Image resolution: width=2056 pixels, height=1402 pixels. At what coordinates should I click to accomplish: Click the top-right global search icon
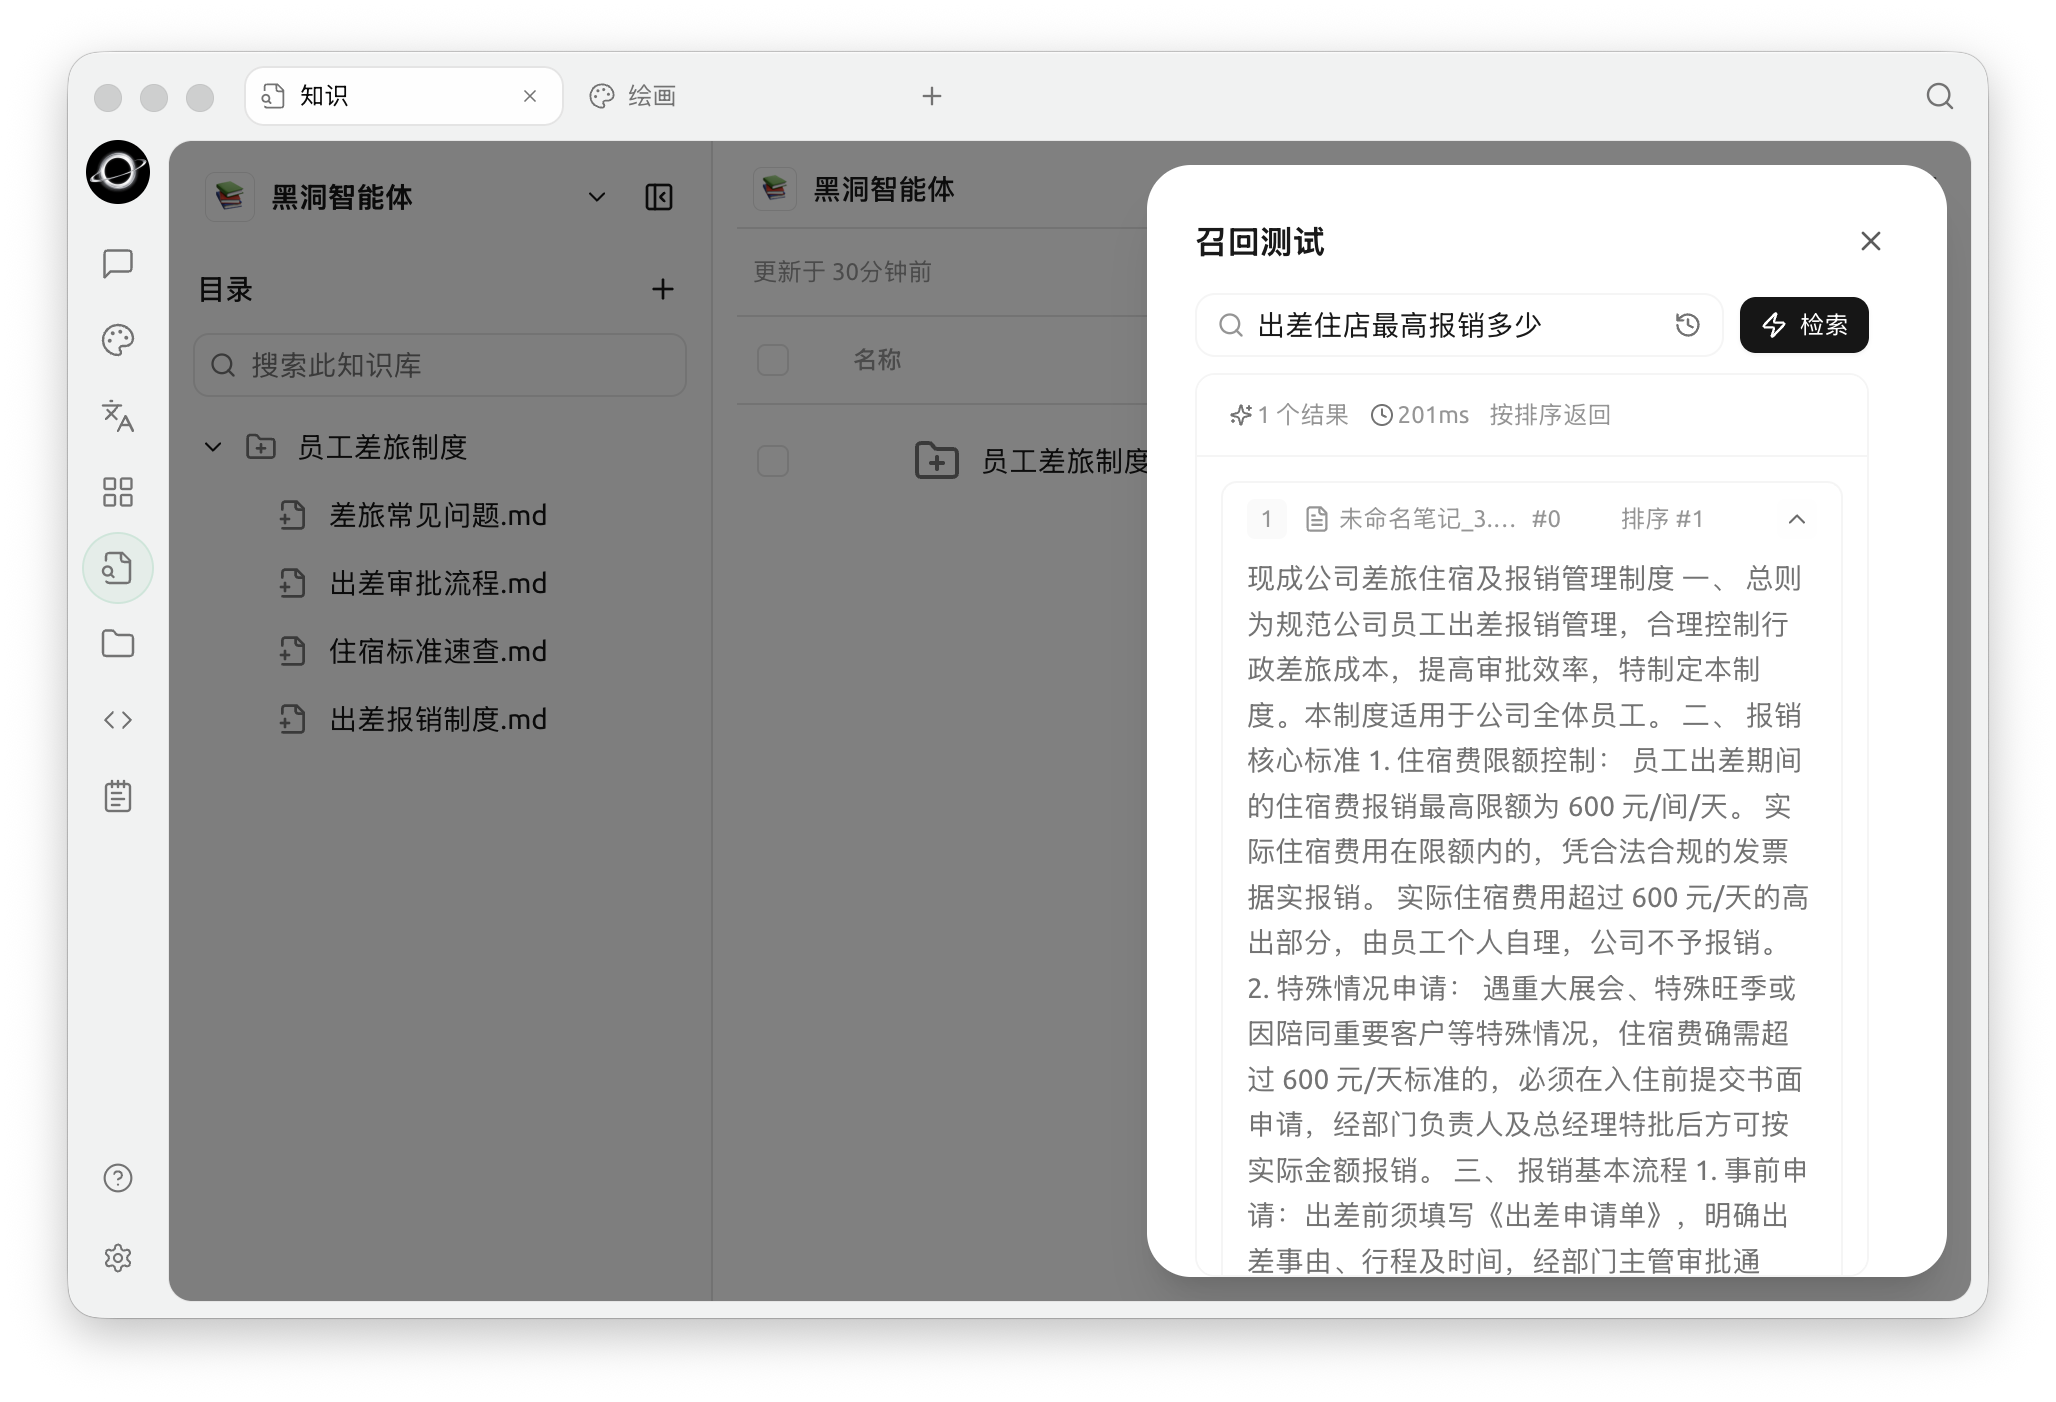pos(1940,96)
